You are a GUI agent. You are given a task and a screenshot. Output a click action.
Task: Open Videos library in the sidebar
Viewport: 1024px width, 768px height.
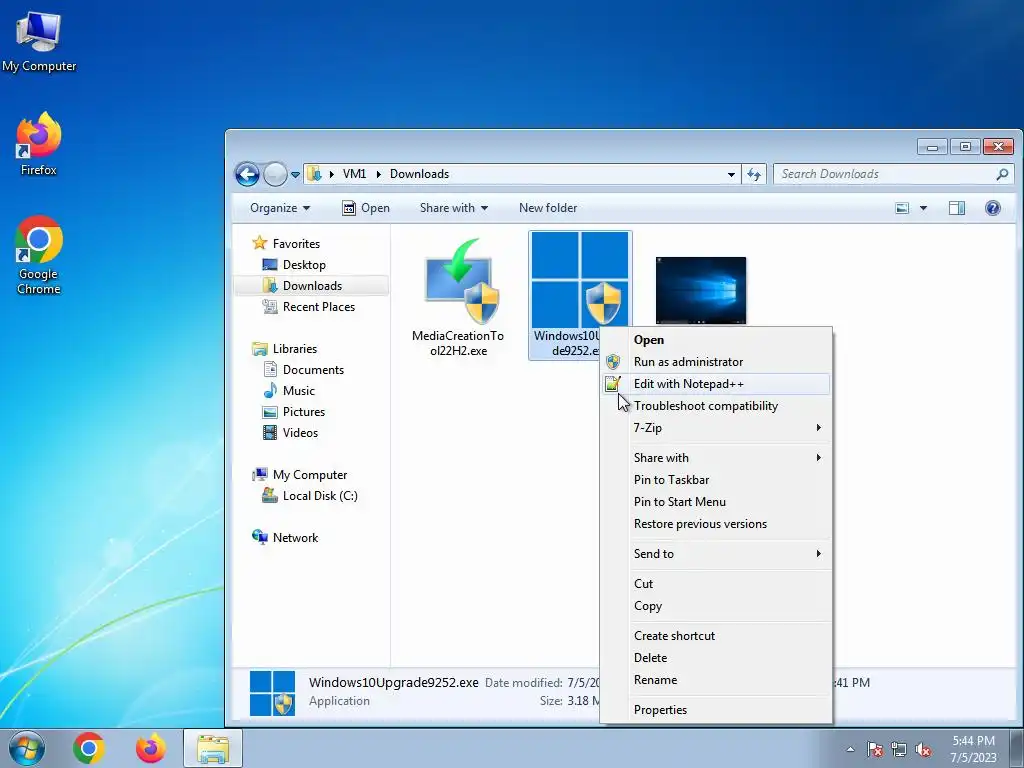300,432
